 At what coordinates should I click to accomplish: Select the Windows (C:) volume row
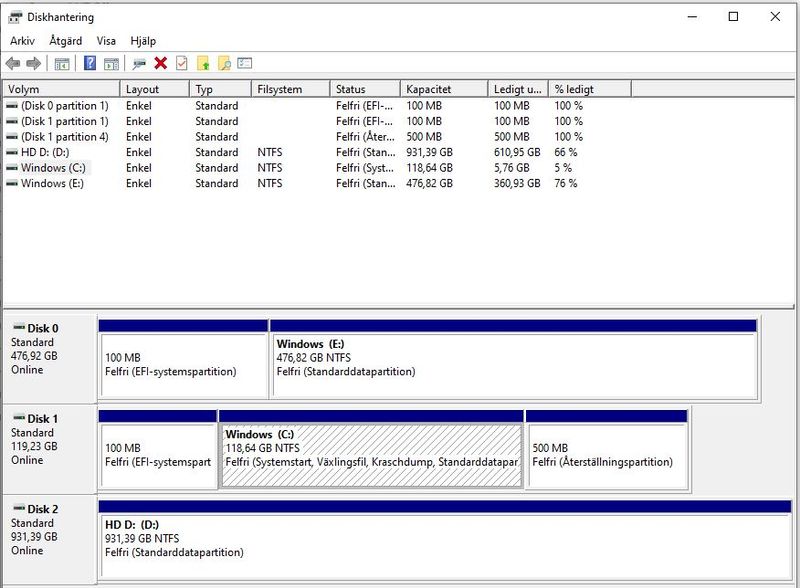(317, 168)
